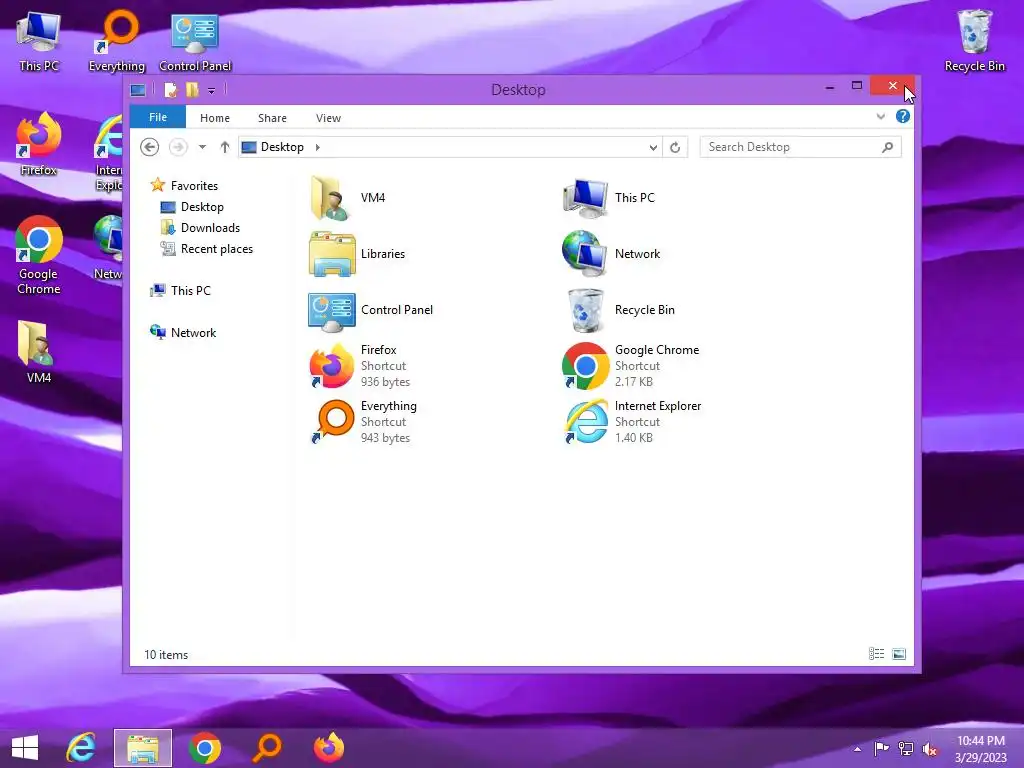Image resolution: width=1024 pixels, height=768 pixels.
Task: Launch Firefox from the taskbar
Action: click(x=329, y=748)
